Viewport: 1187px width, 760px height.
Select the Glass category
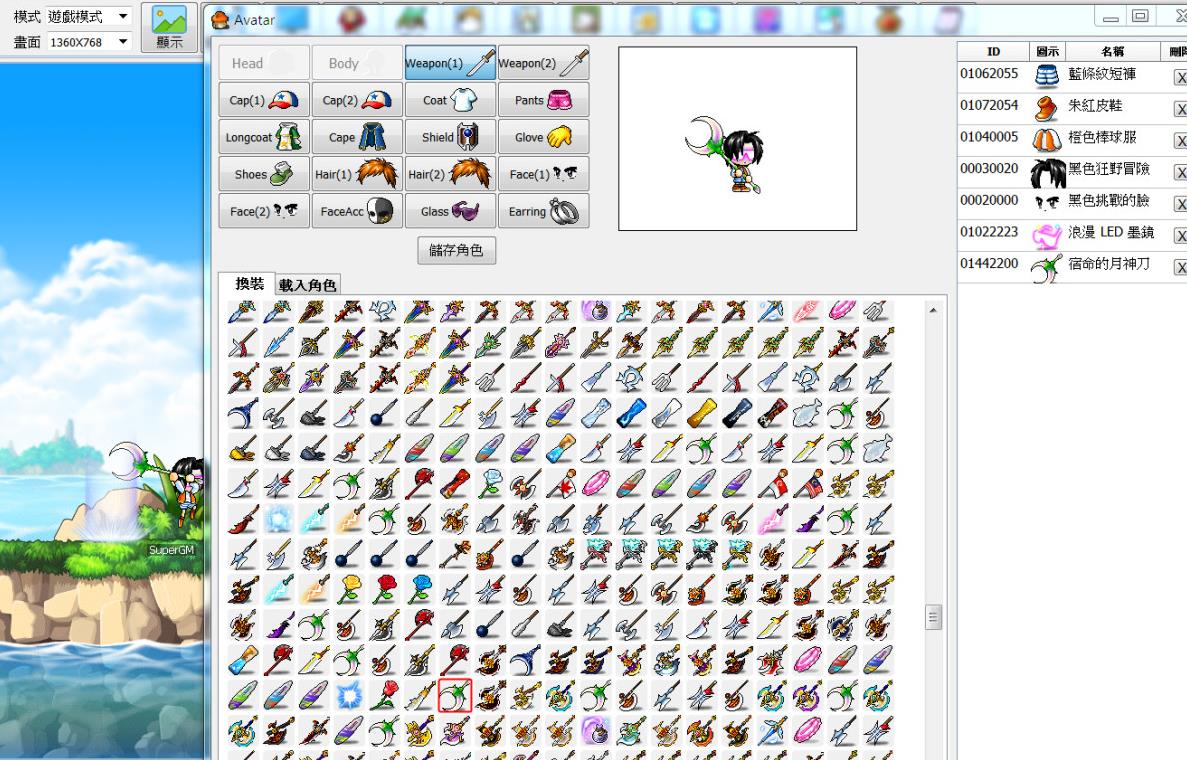tap(450, 211)
